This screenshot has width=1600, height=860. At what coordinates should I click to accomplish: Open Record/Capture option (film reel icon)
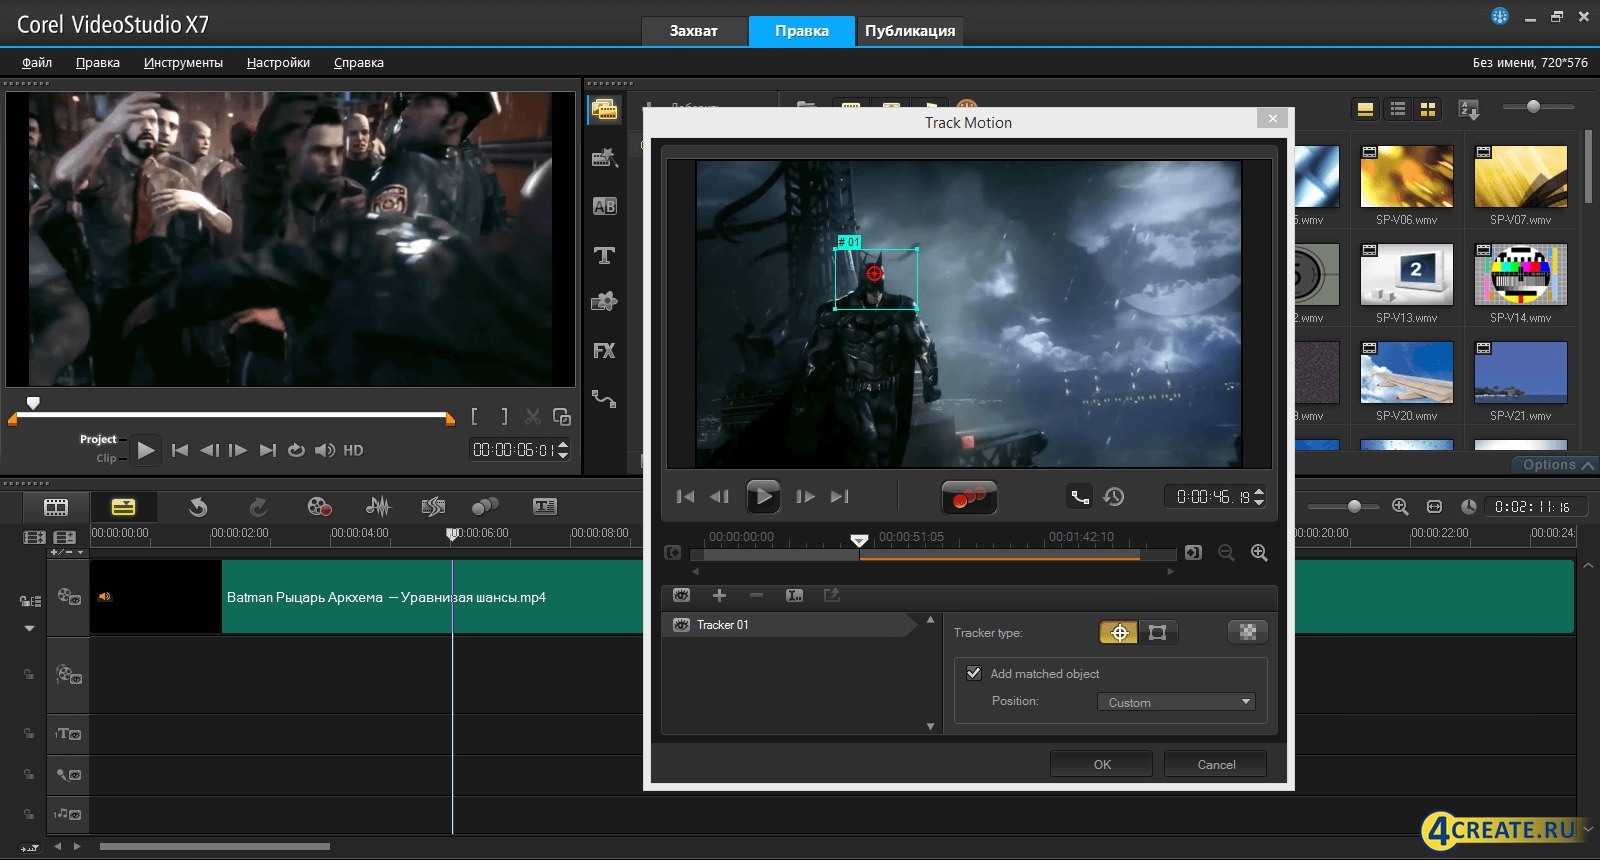click(x=319, y=507)
